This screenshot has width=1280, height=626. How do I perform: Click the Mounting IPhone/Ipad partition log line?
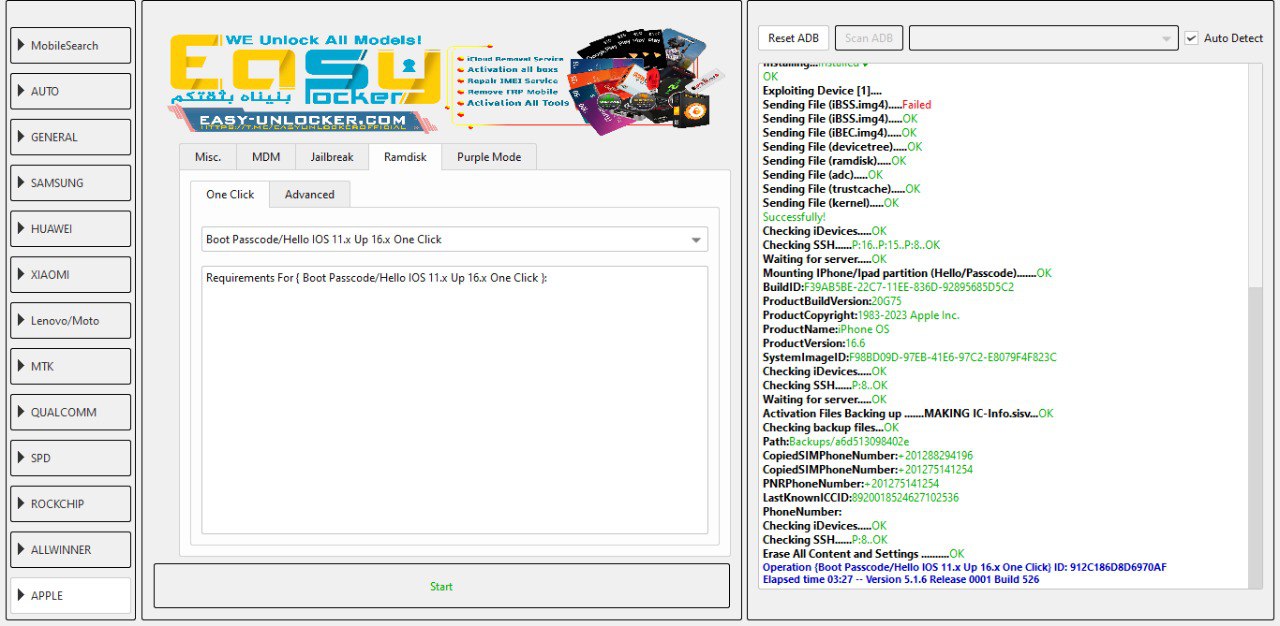point(907,273)
